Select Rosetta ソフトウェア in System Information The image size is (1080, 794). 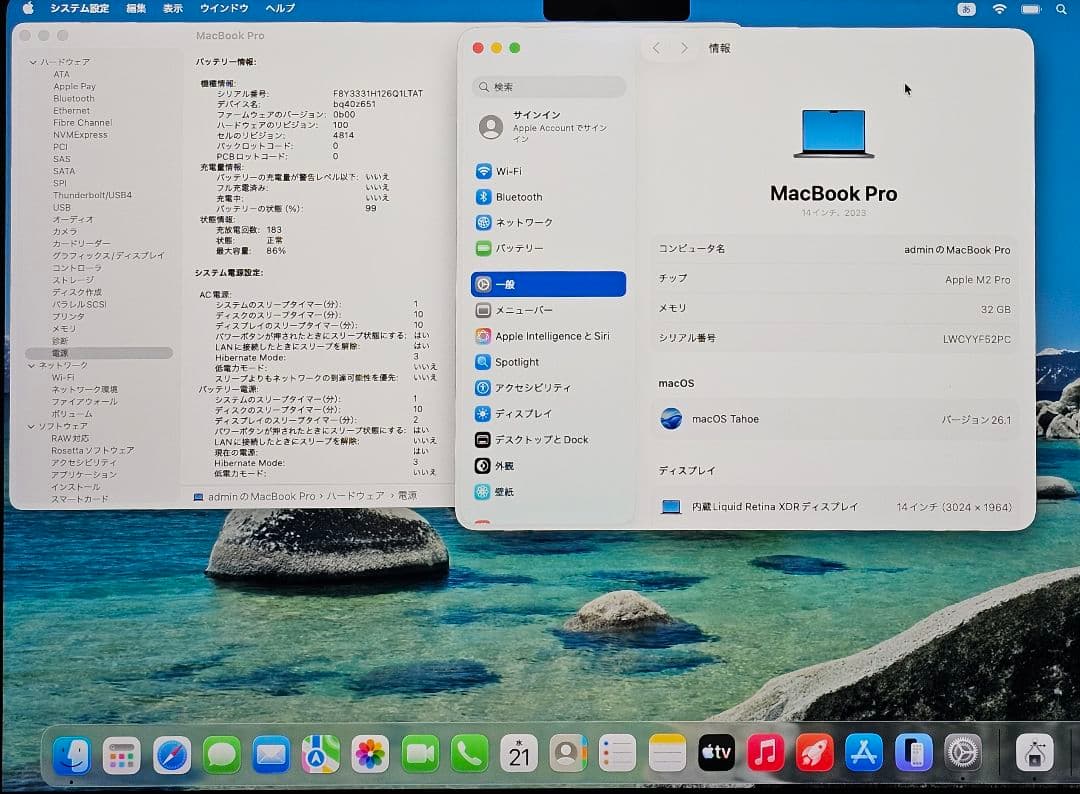(x=92, y=450)
